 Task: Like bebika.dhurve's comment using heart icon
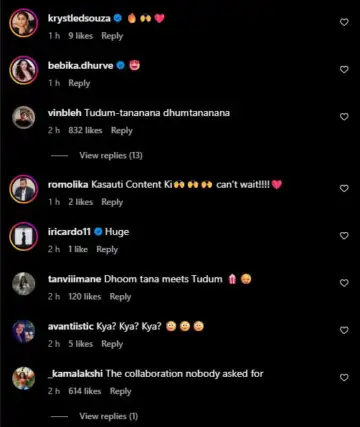pos(344,70)
